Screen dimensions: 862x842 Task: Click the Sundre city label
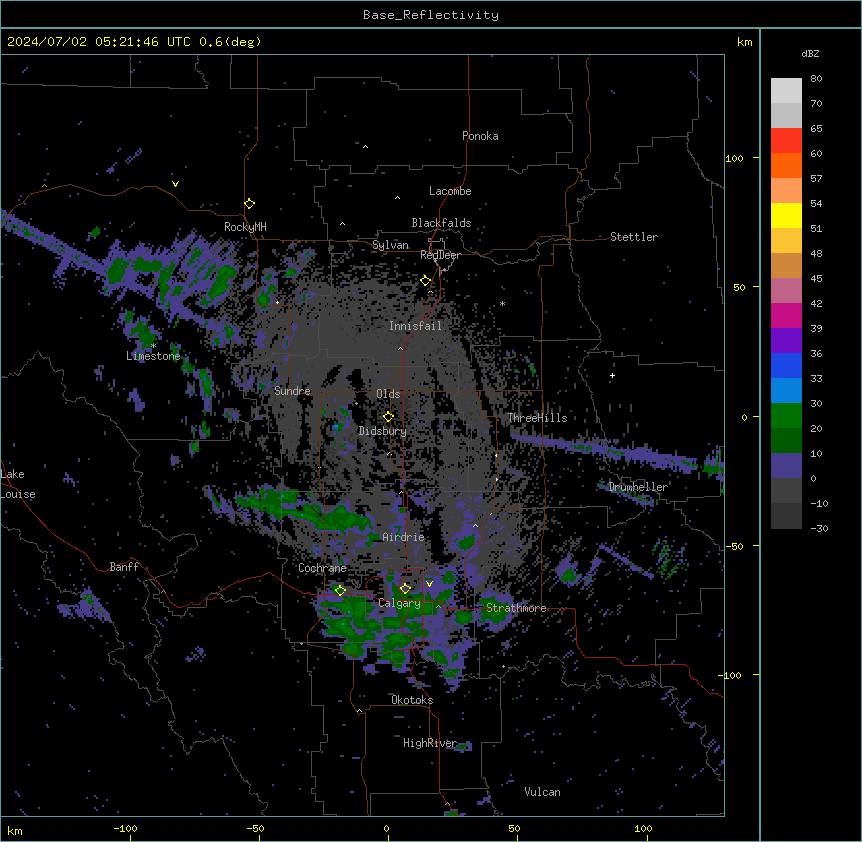coord(292,391)
